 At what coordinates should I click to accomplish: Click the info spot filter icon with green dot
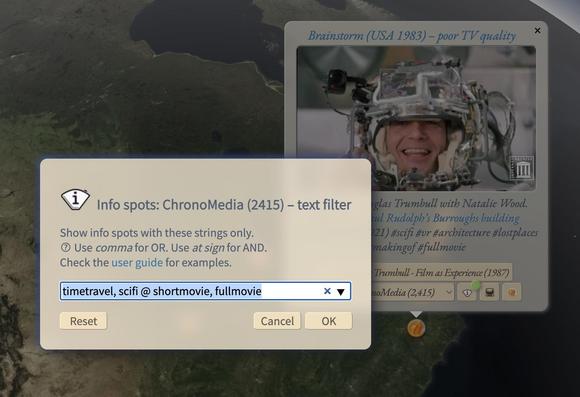468,292
